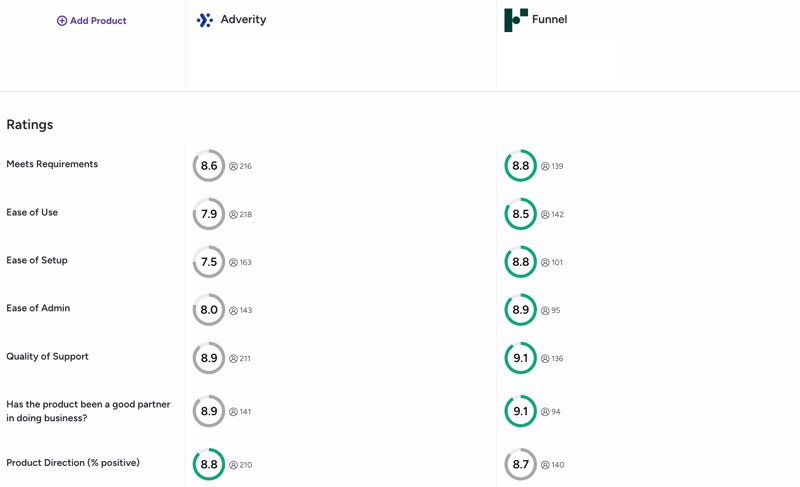Image resolution: width=800 pixels, height=487 pixels.
Task: Click Adverity's green 8.8 Product Direction circle
Action: coord(209,464)
